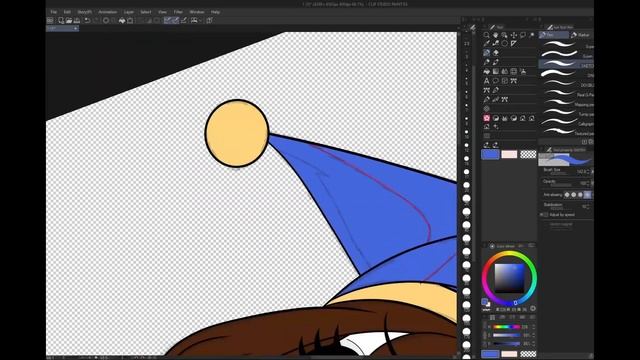This screenshot has width=640, height=360.
Task: Select the Mapping pen brush
Action: [567, 104]
